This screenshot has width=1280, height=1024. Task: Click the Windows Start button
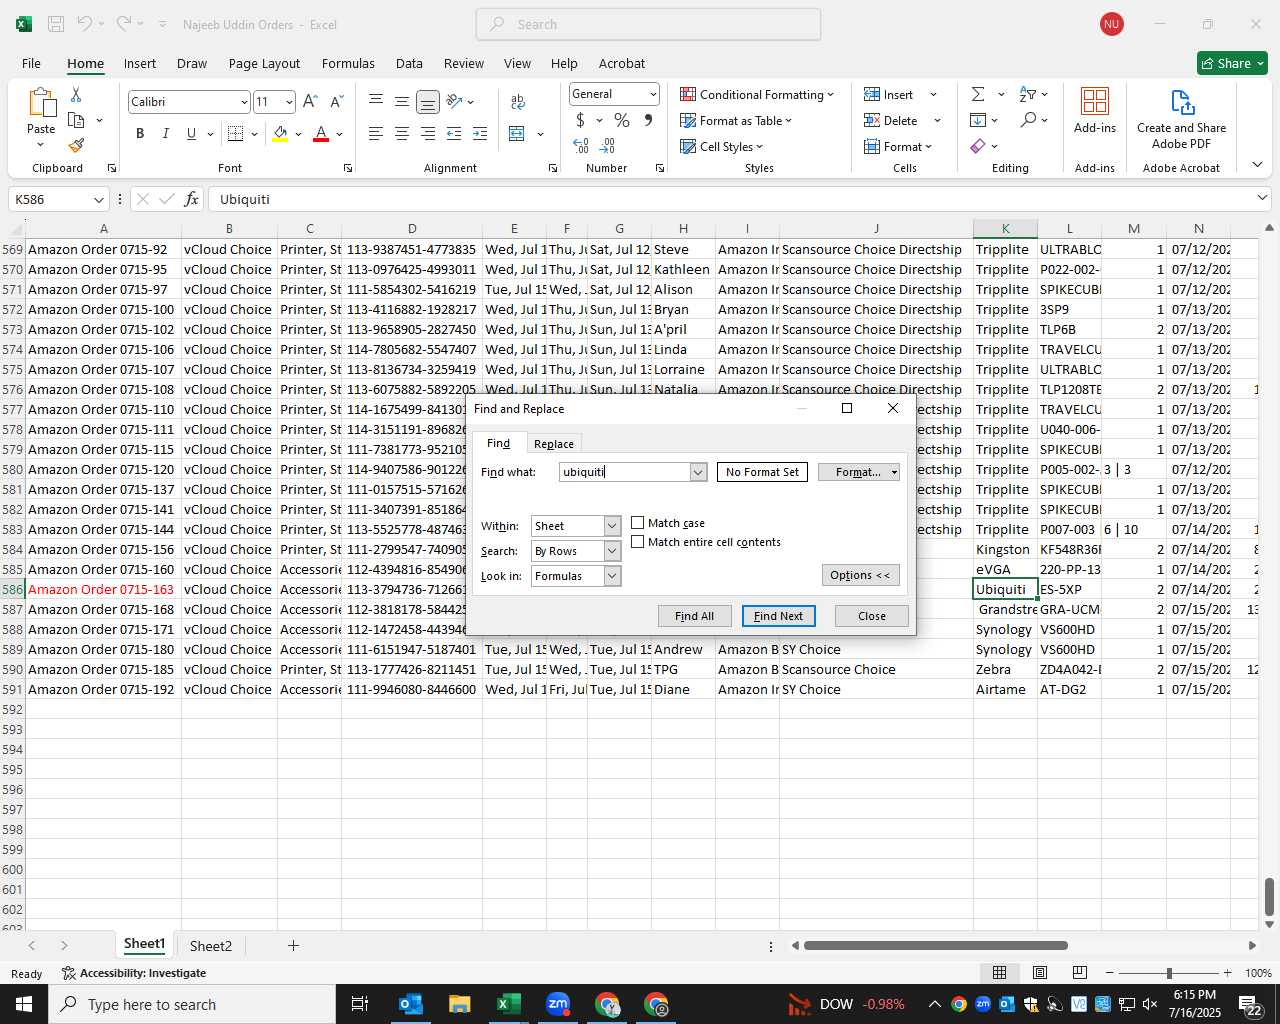[x=24, y=1004]
